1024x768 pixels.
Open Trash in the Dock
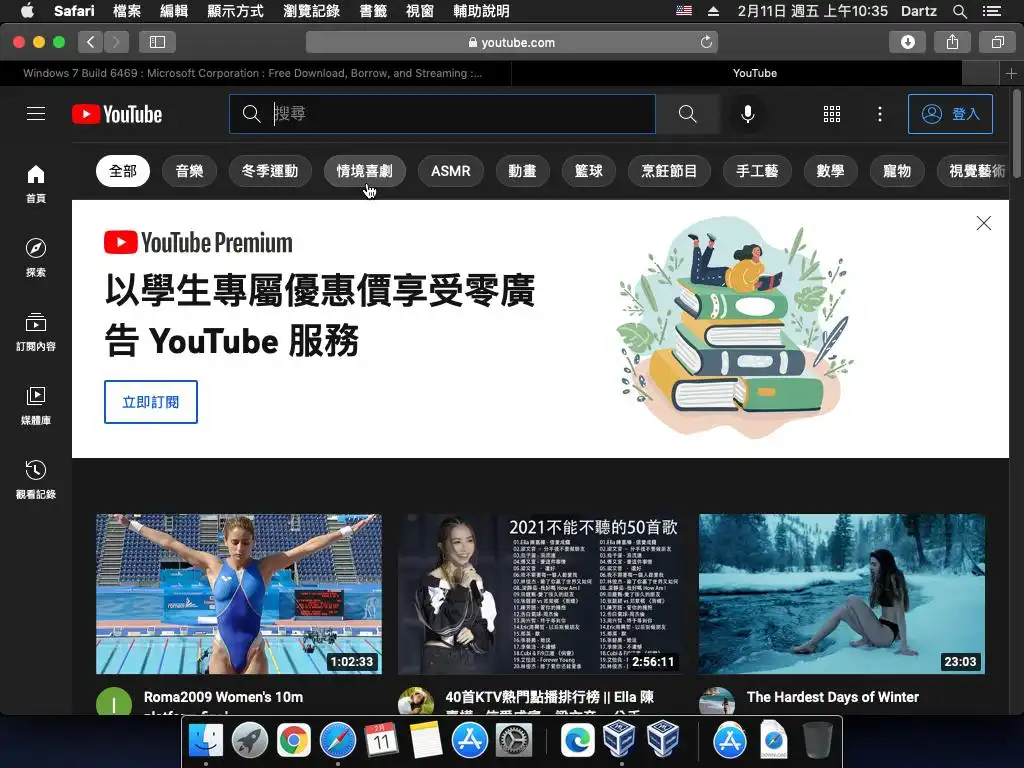click(x=818, y=741)
